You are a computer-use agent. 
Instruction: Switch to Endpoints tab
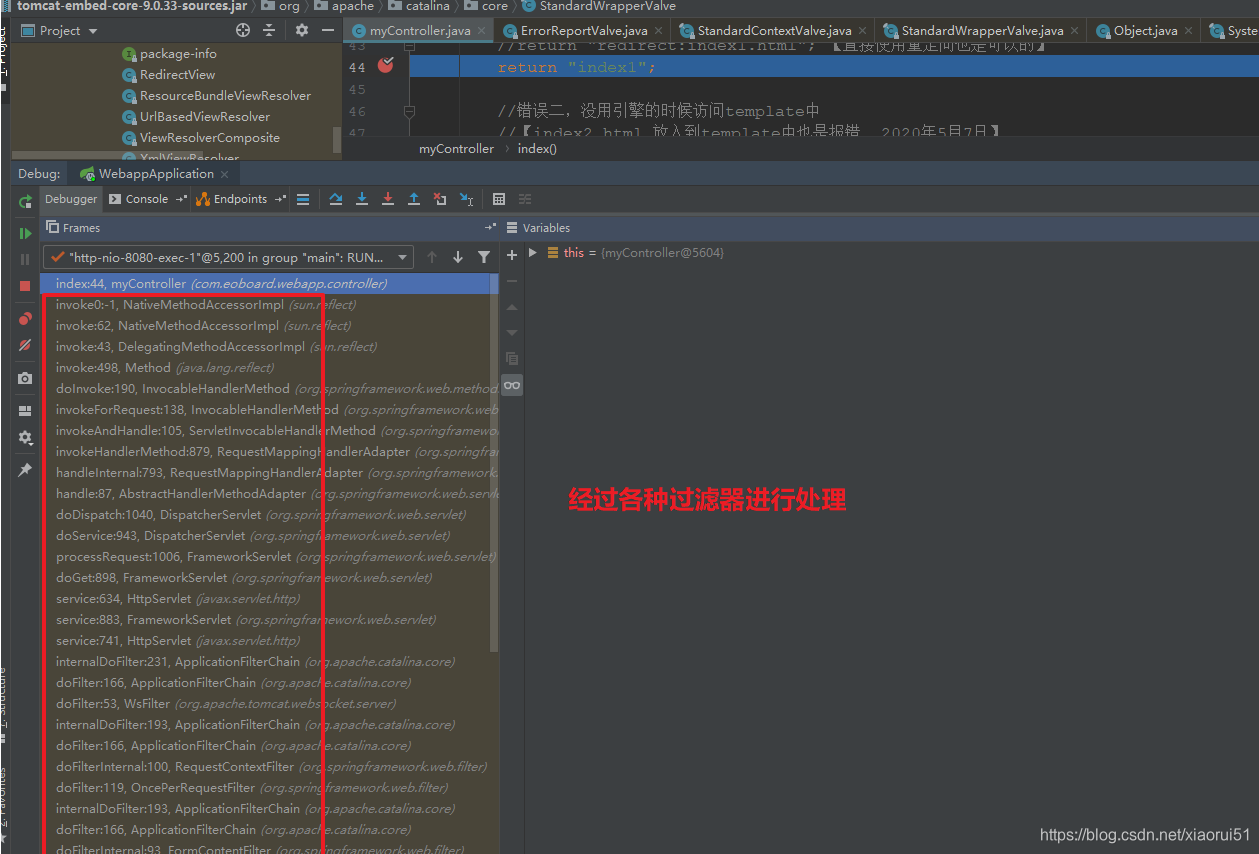point(233,199)
